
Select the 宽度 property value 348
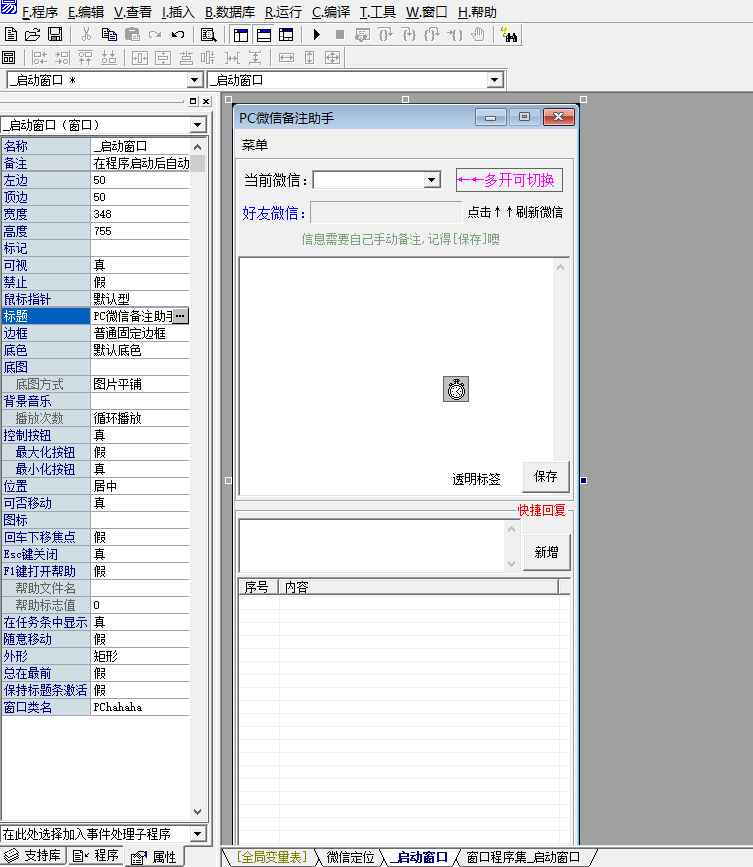(x=140, y=214)
